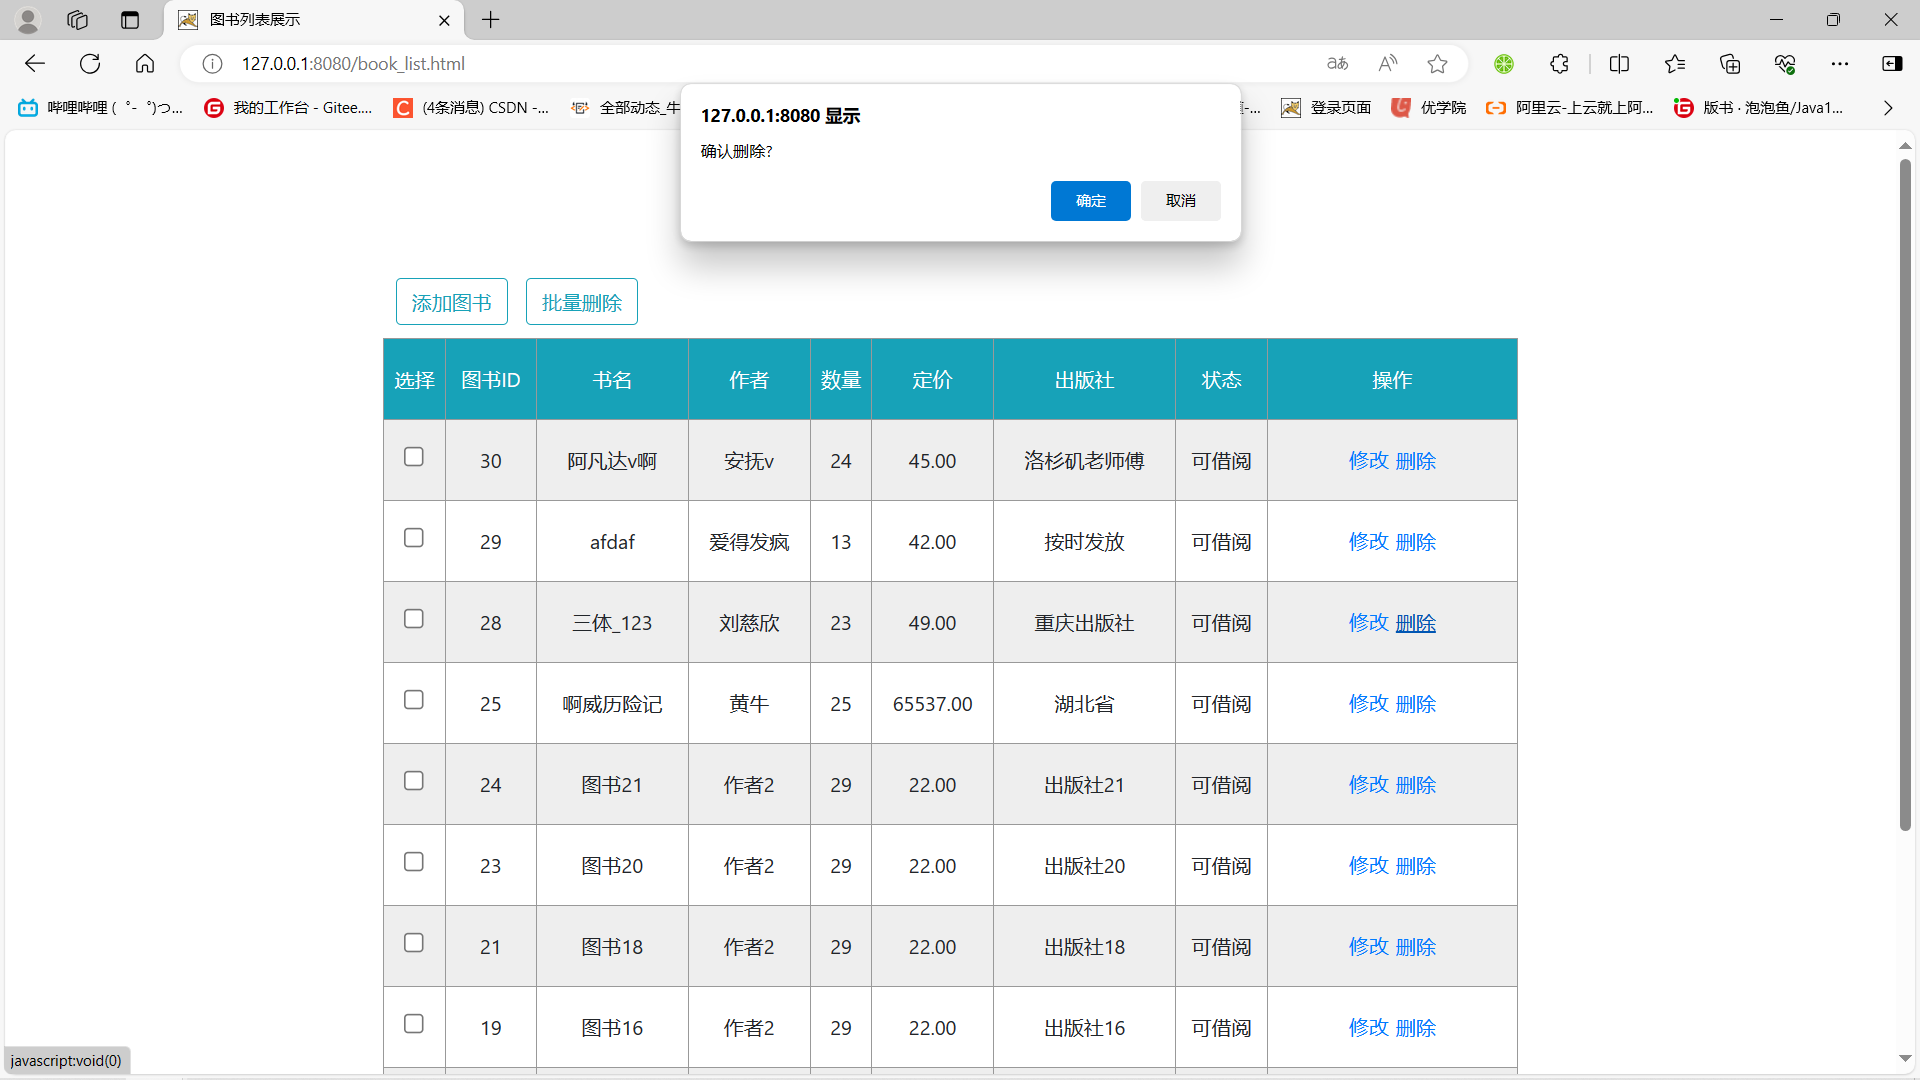This screenshot has width=1920, height=1080.
Task: Click 修改 for 图书16
Action: tap(1369, 1028)
